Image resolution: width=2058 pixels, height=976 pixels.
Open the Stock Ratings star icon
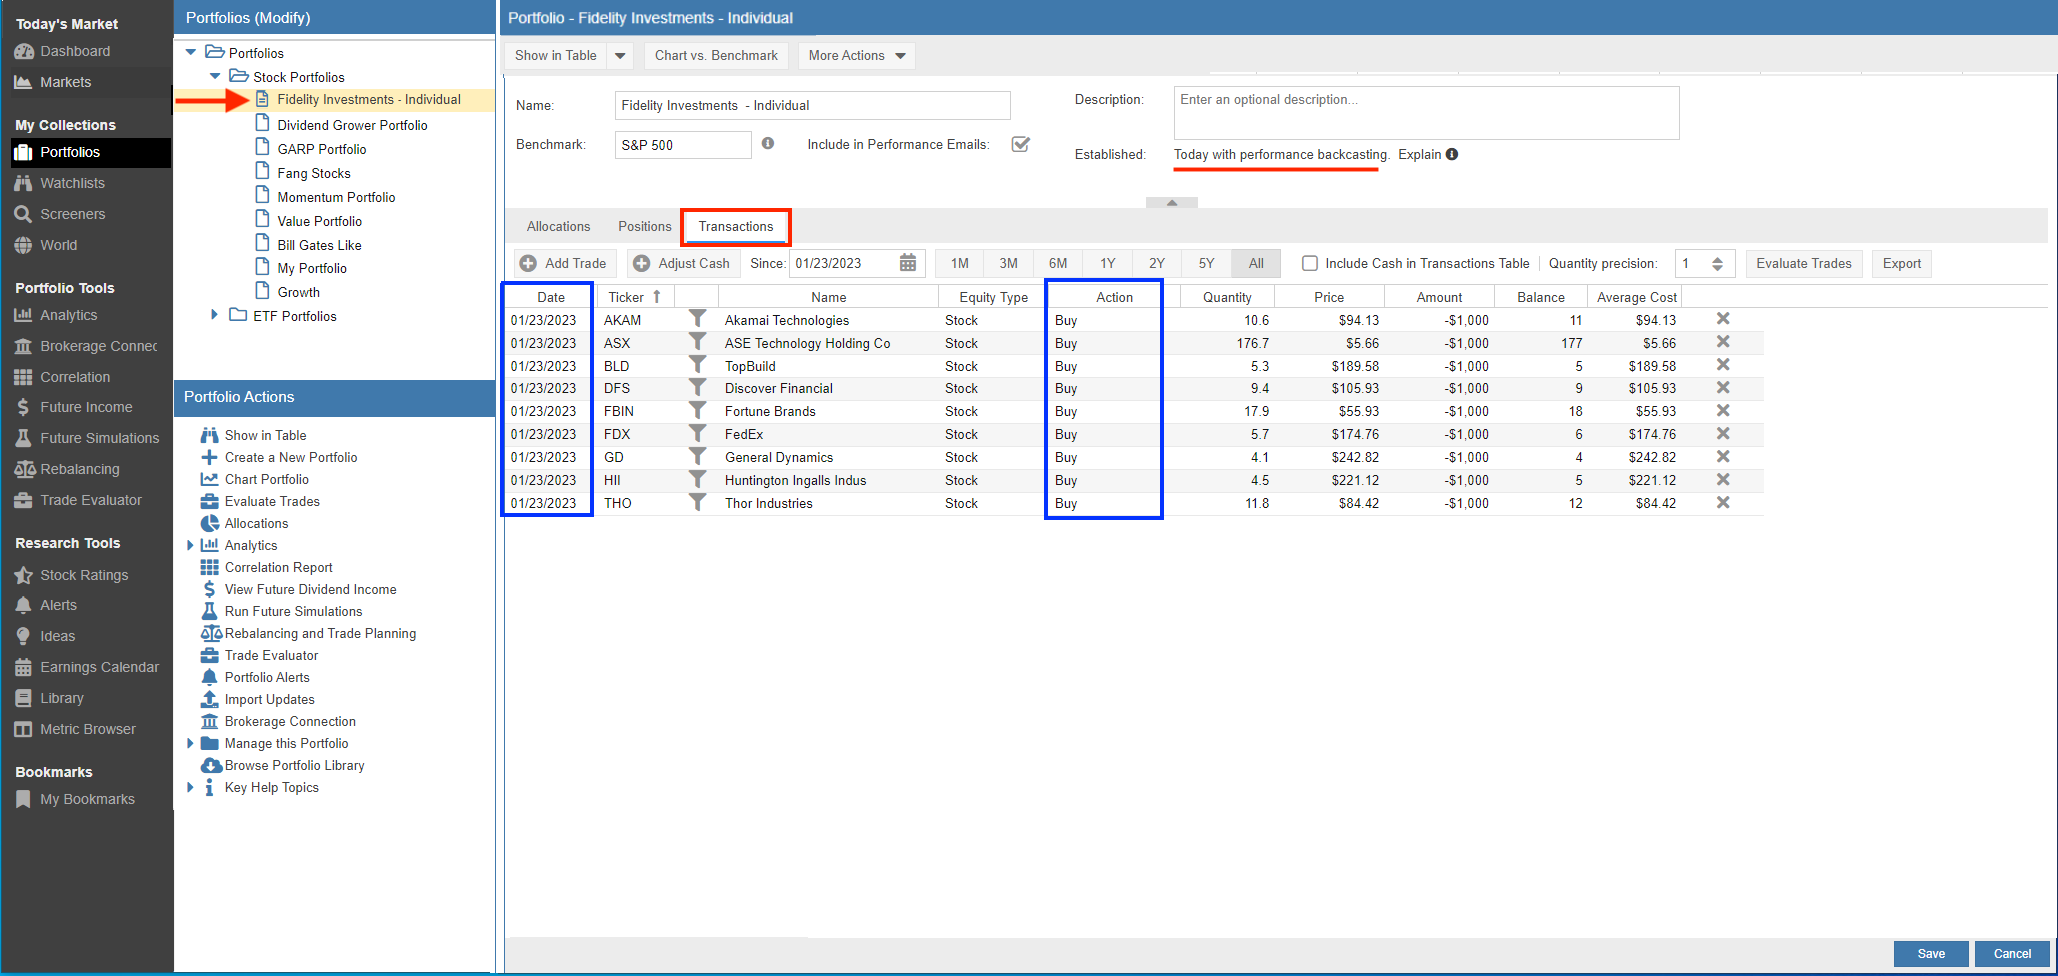click(x=23, y=575)
